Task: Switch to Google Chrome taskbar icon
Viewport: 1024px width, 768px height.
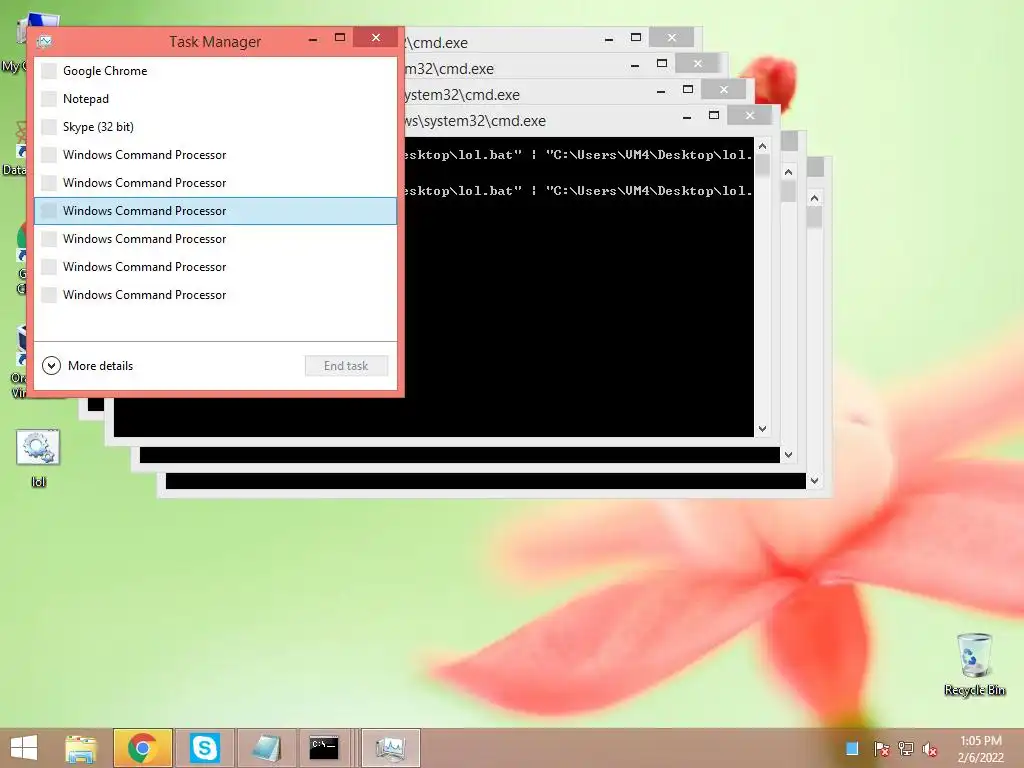Action: [142, 748]
